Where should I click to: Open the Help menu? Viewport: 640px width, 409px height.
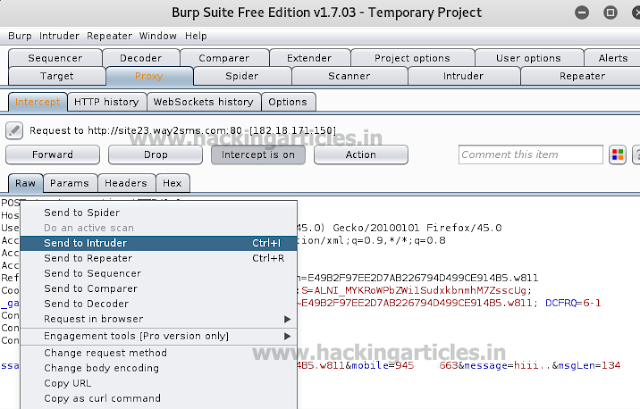(x=196, y=36)
